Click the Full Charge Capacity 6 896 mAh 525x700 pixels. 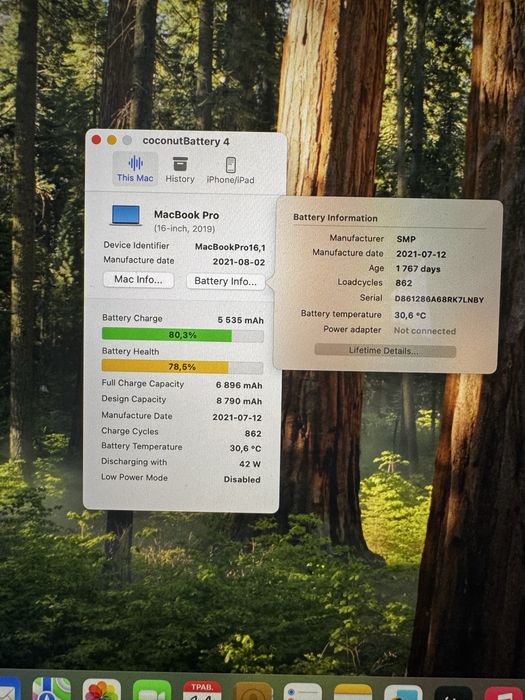click(x=239, y=385)
